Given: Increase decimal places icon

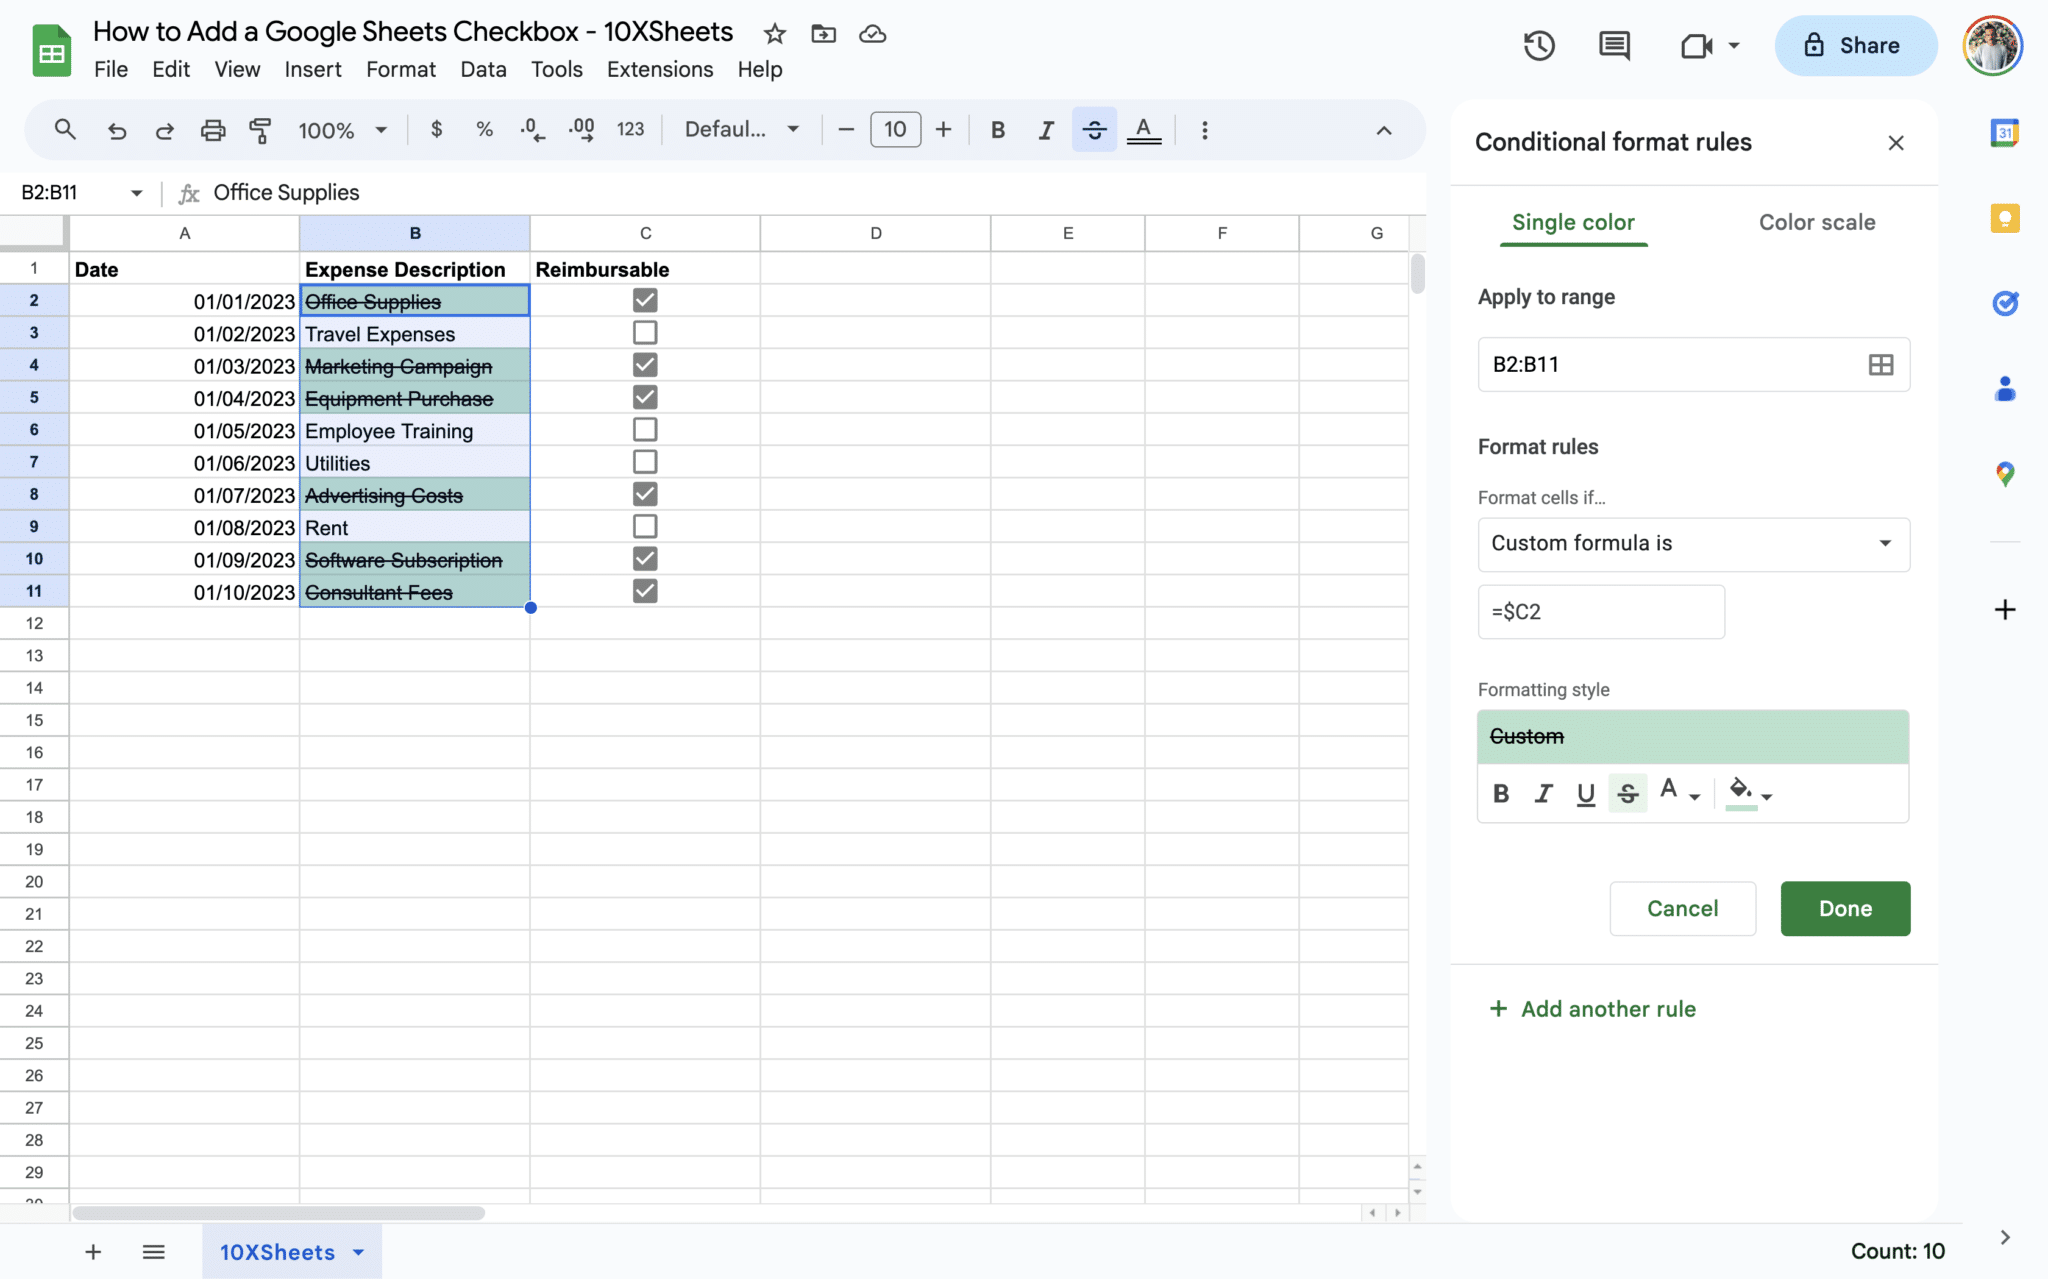Looking at the screenshot, I should point(581,130).
